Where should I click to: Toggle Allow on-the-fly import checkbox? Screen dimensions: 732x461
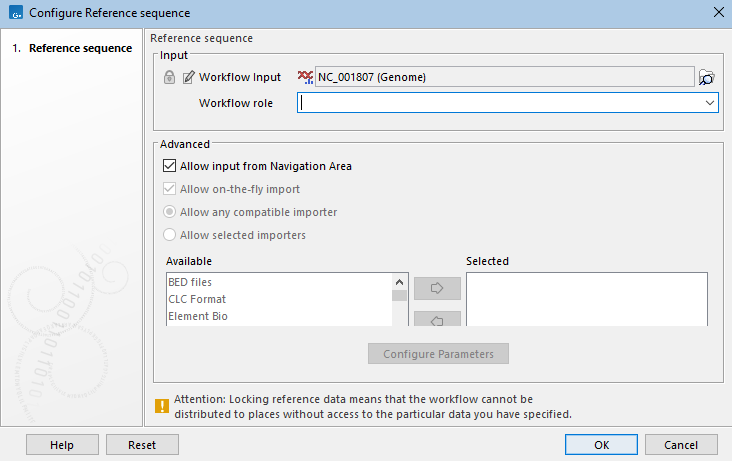tap(169, 189)
